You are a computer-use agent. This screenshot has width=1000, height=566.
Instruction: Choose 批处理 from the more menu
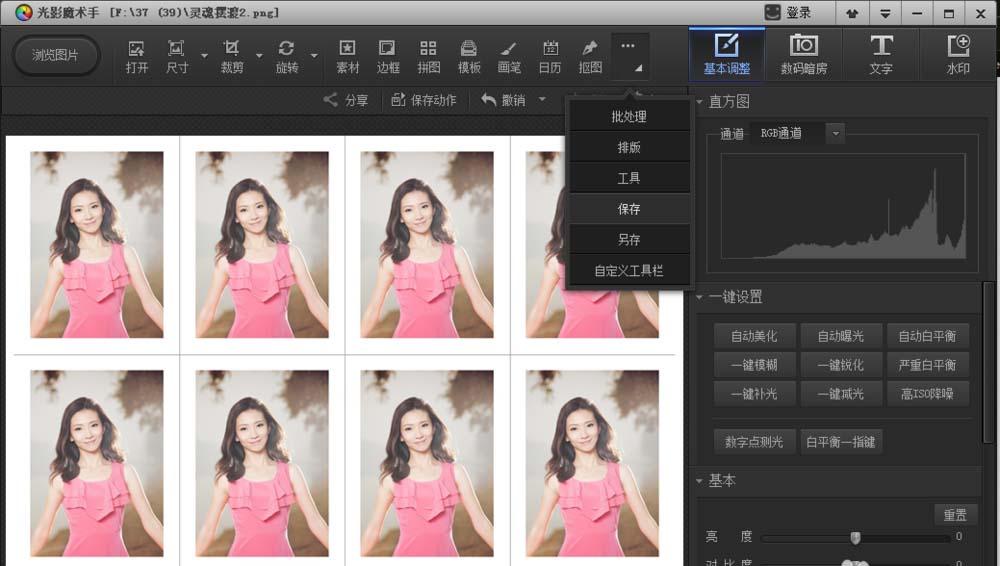[x=629, y=116]
